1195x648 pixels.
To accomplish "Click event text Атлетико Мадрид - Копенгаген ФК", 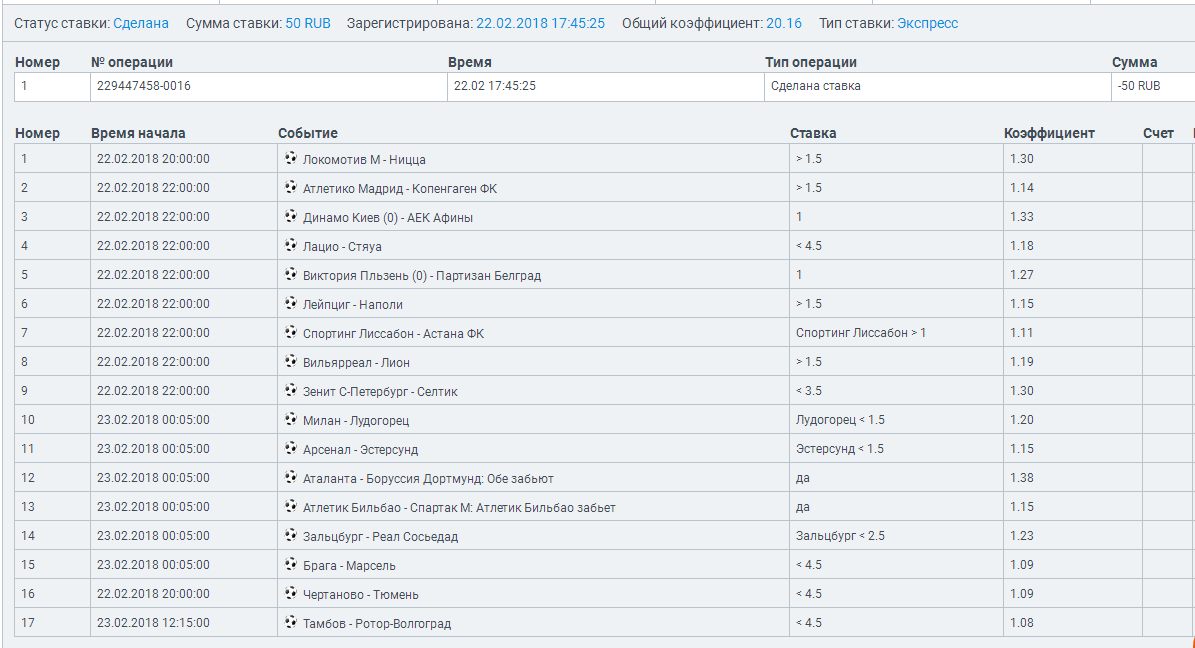I will (x=400, y=189).
